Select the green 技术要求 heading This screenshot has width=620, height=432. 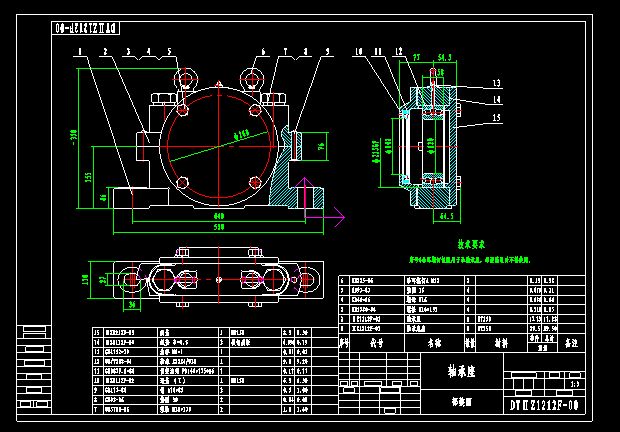coord(471,245)
